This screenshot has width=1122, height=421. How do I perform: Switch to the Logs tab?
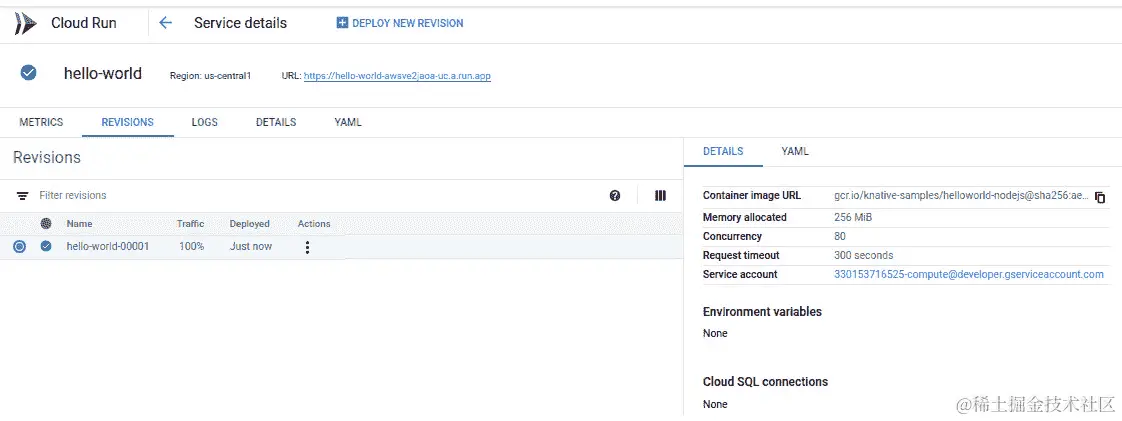pos(205,122)
